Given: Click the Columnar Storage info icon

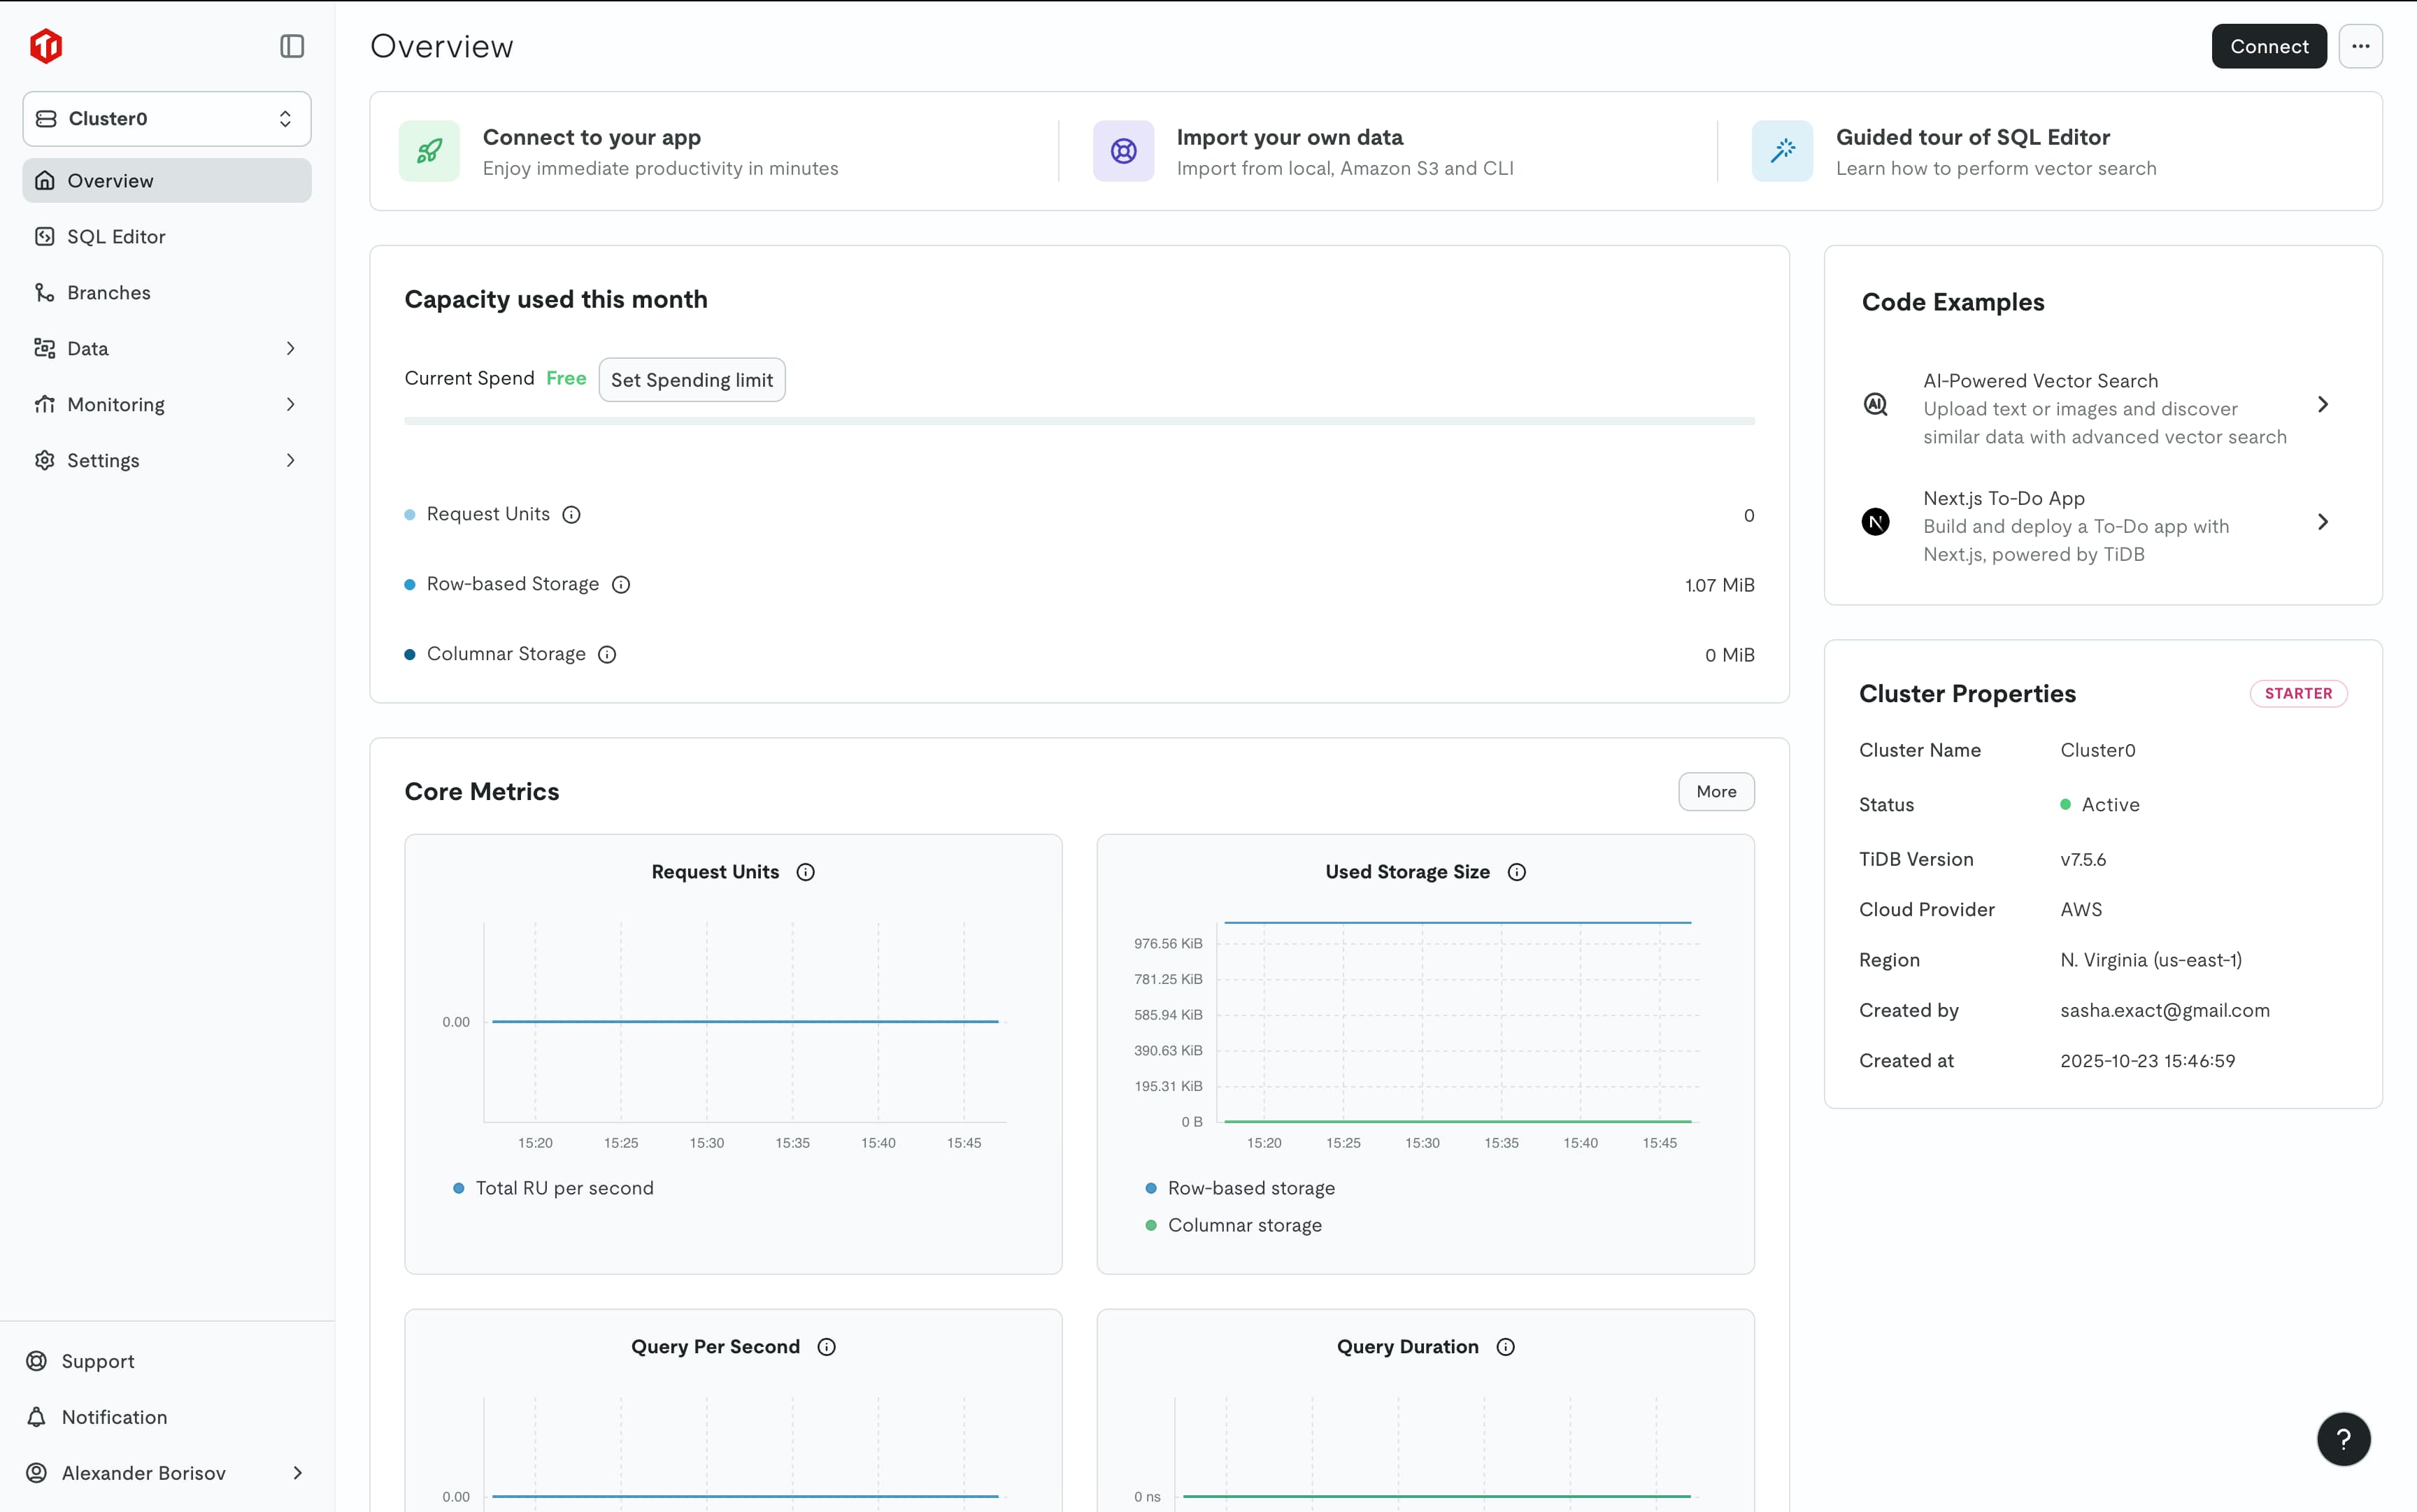Looking at the screenshot, I should (607, 655).
